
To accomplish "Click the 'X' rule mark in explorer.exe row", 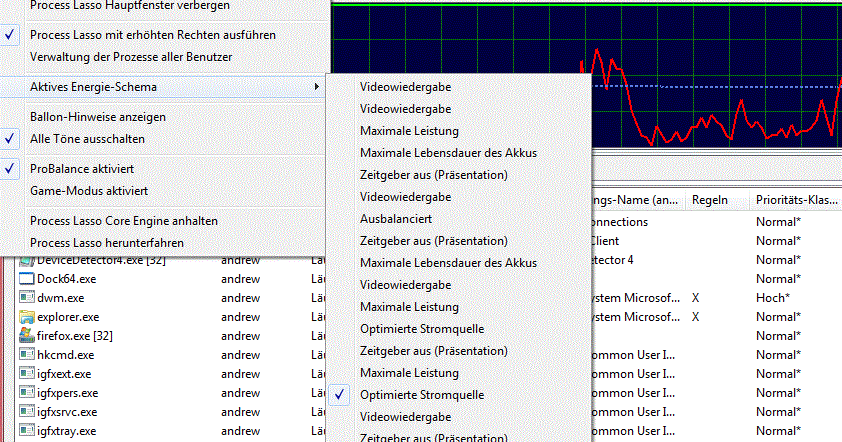I will (x=695, y=317).
